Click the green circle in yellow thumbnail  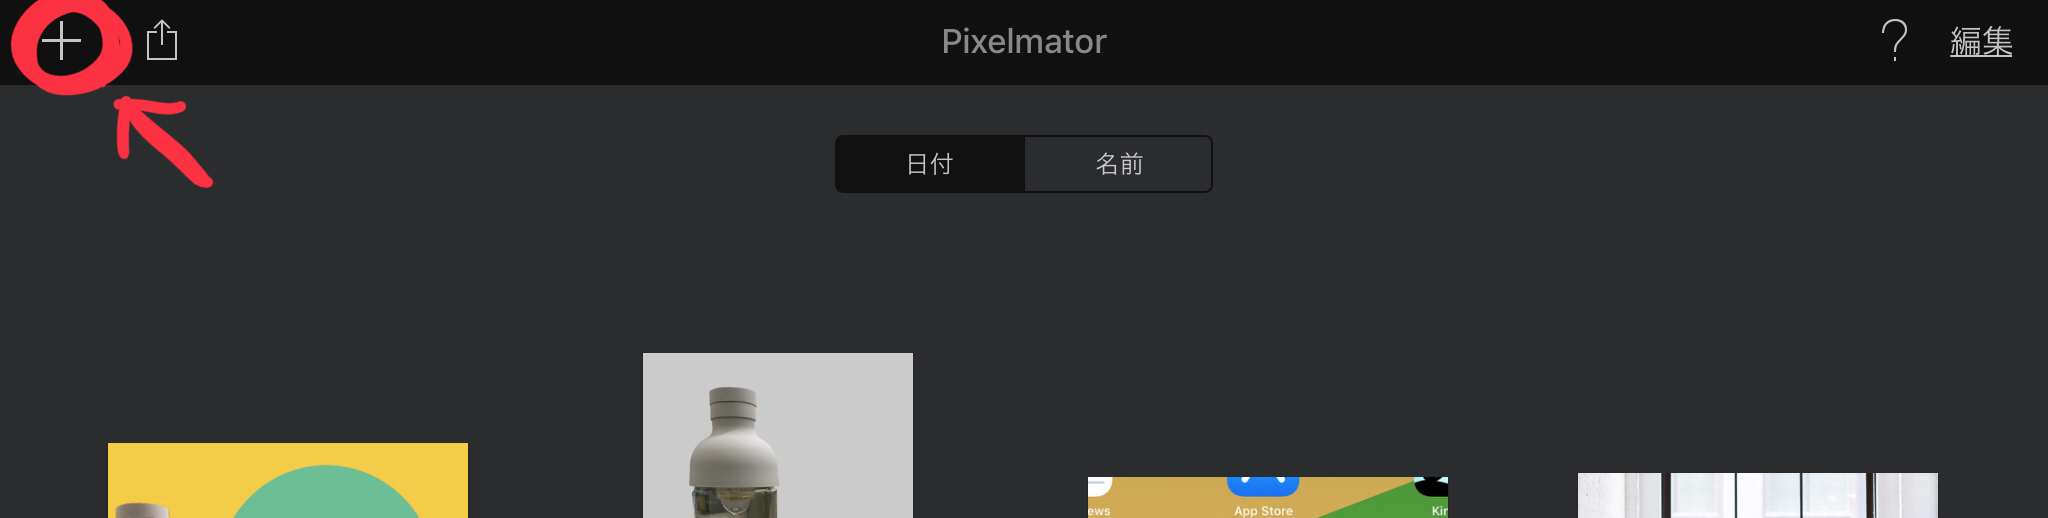tap(325, 495)
